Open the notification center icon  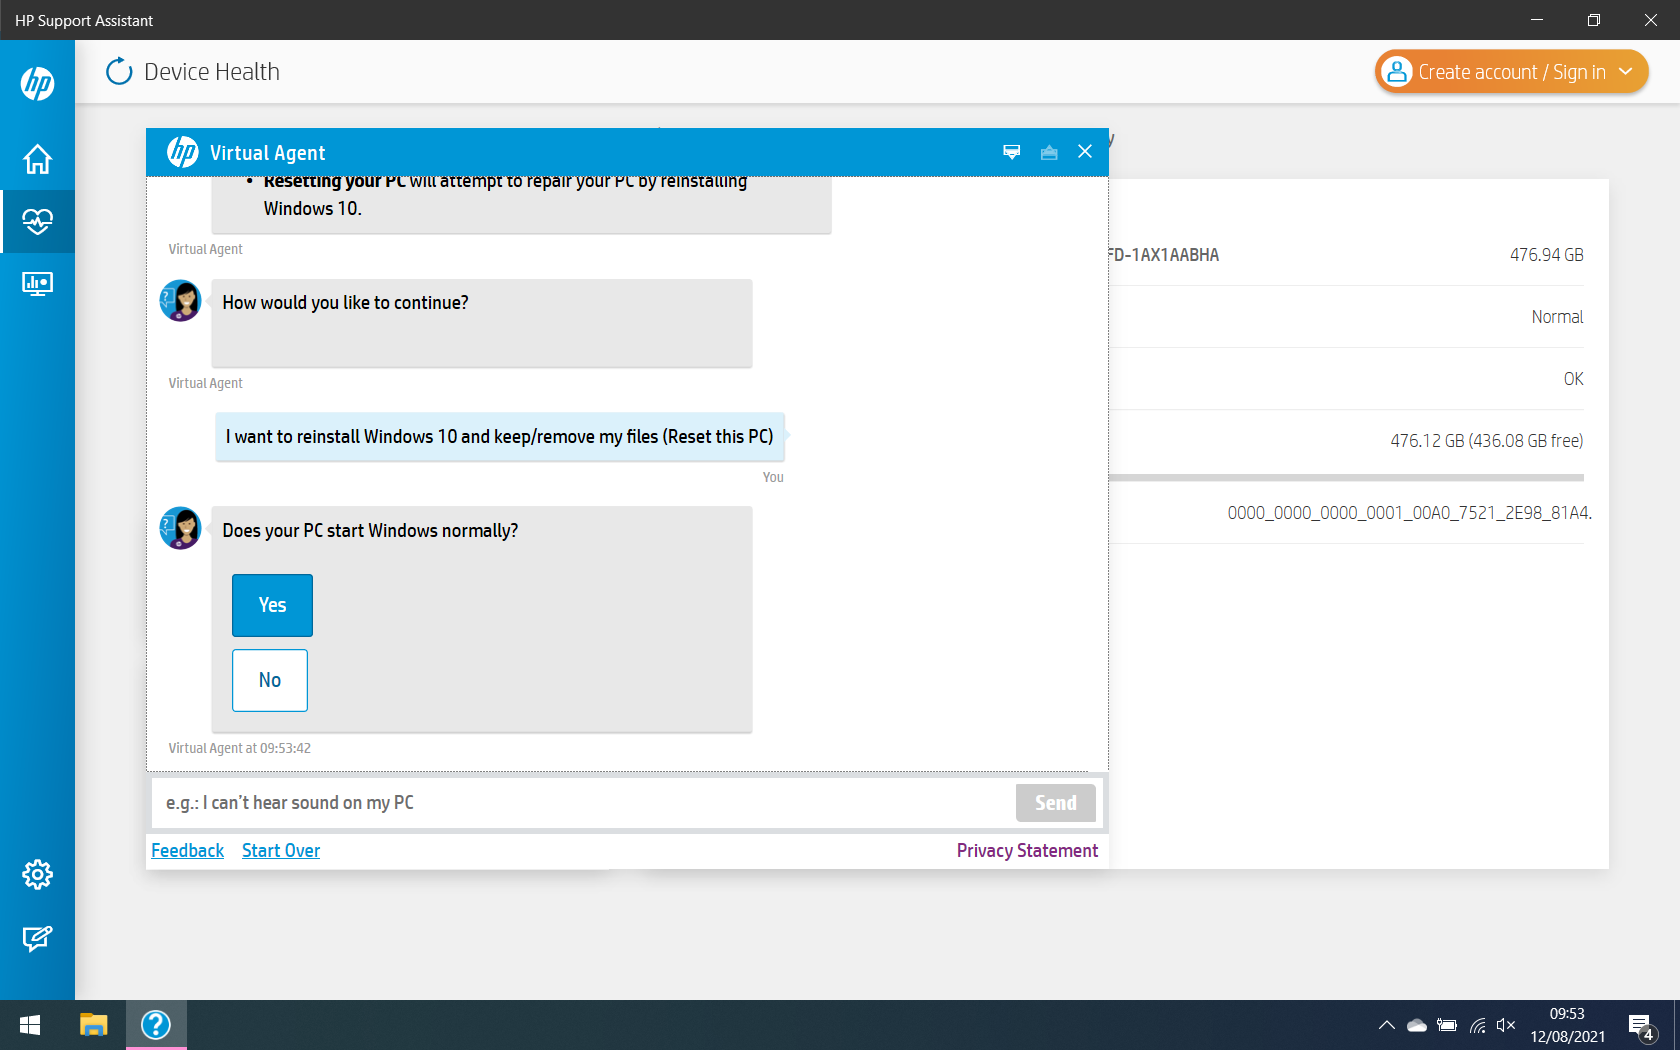pyautogui.click(x=1642, y=1027)
